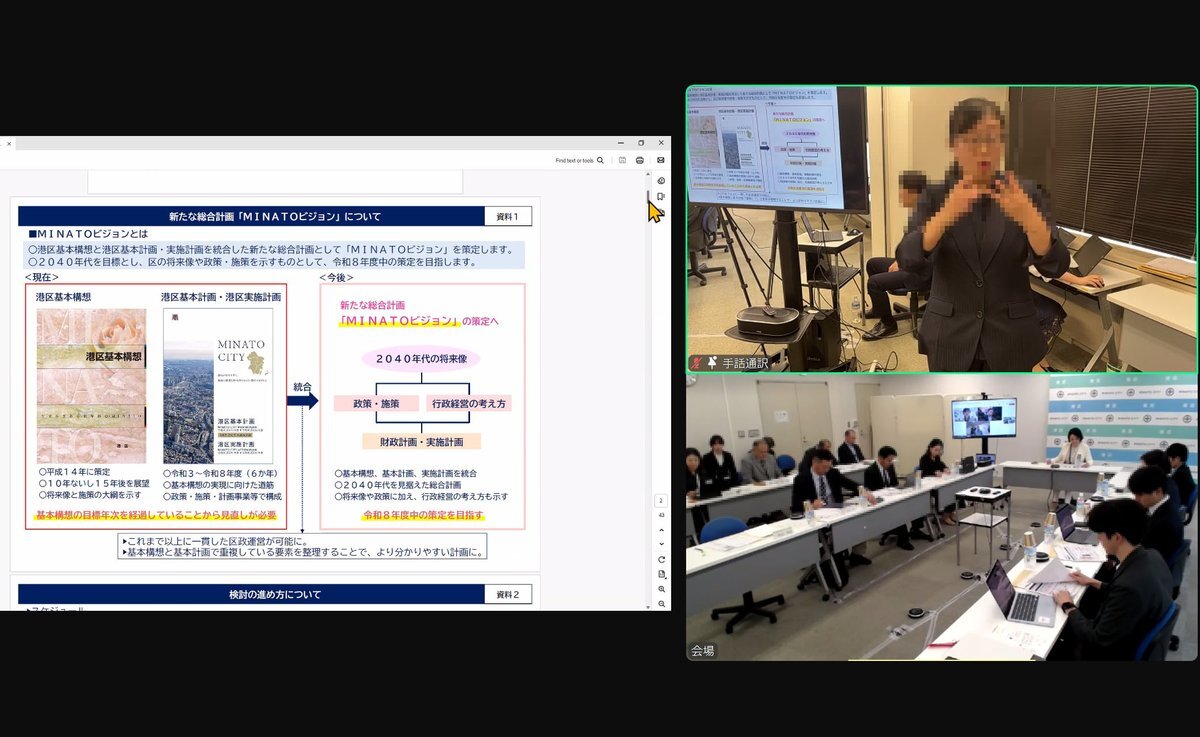Open the bookmarks panel icon in the right rail
The height and width of the screenshot is (737, 1200).
coord(661,197)
